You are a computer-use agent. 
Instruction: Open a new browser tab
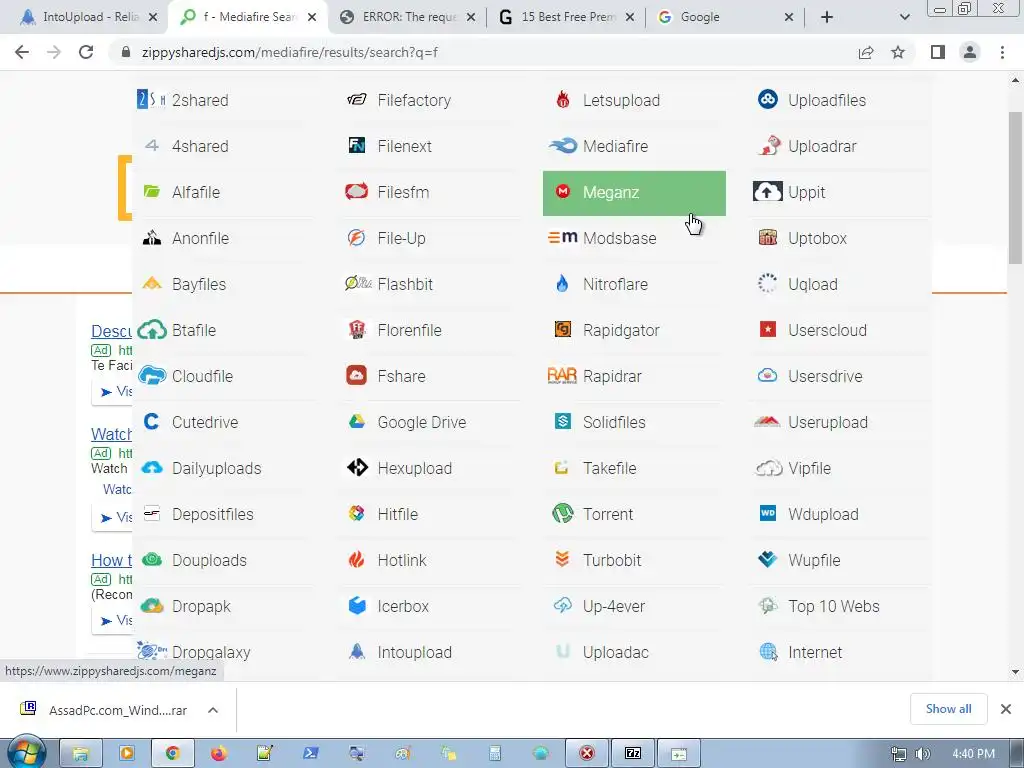click(x=827, y=17)
